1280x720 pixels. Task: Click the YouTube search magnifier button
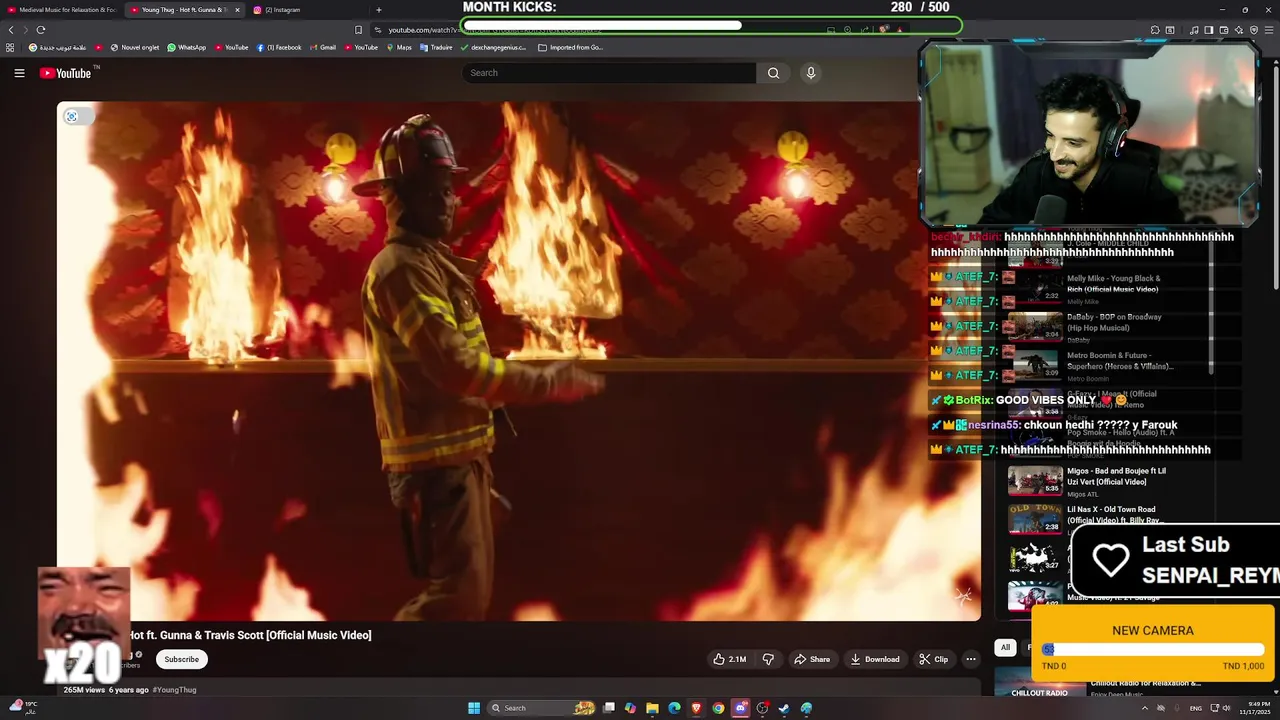pos(773,73)
